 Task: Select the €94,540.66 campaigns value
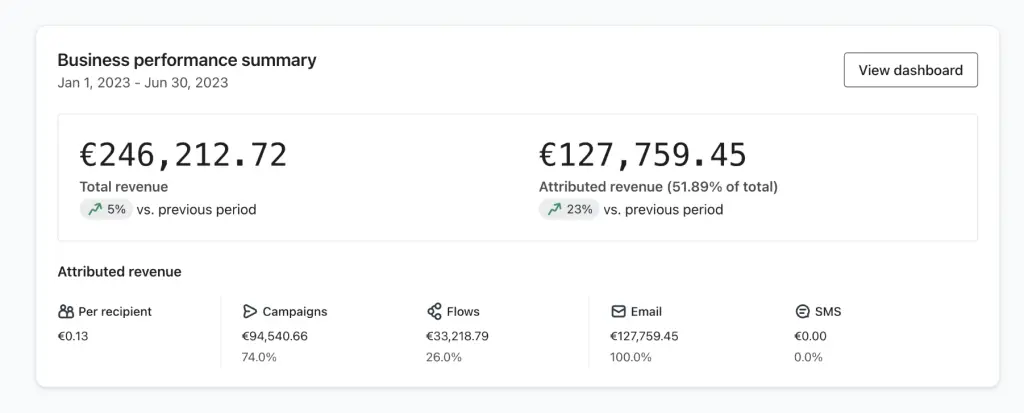(275, 337)
